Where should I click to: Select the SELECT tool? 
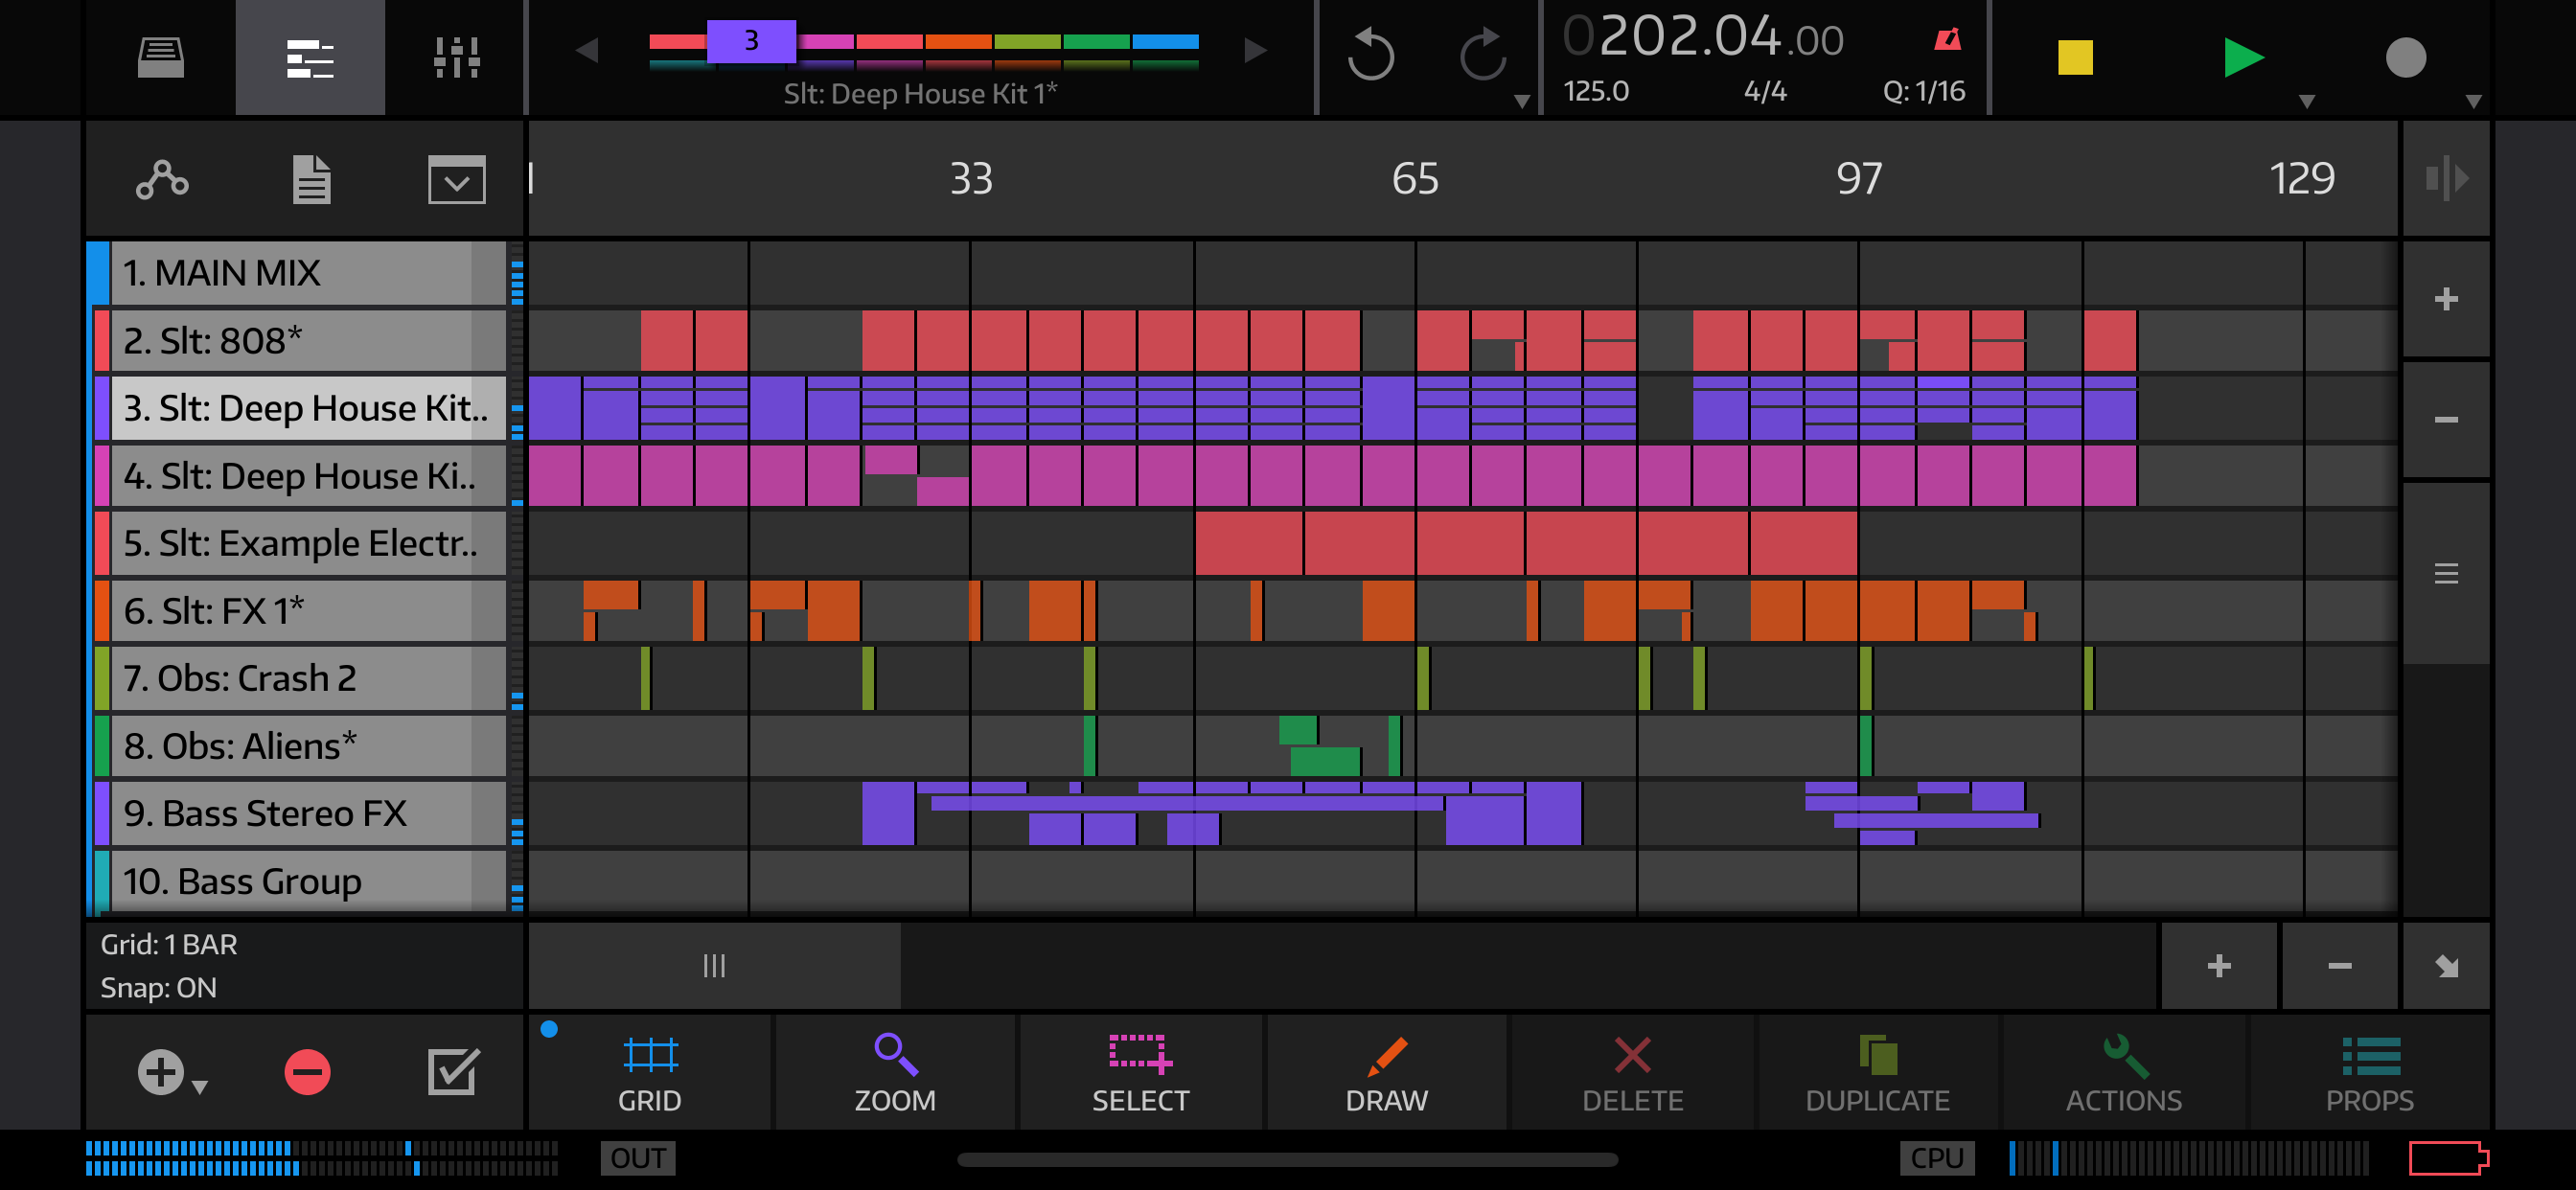[x=1141, y=1072]
